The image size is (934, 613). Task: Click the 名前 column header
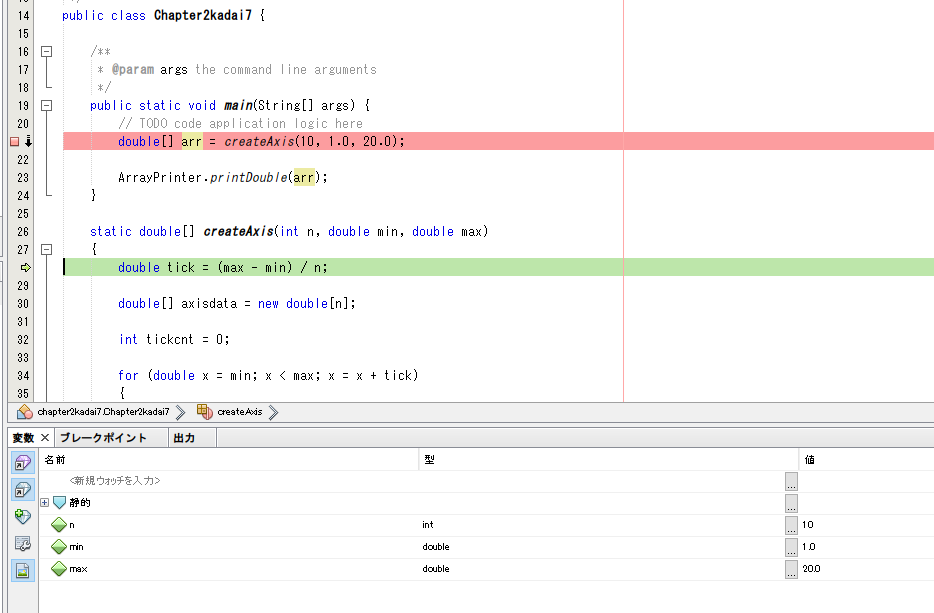(x=229, y=459)
